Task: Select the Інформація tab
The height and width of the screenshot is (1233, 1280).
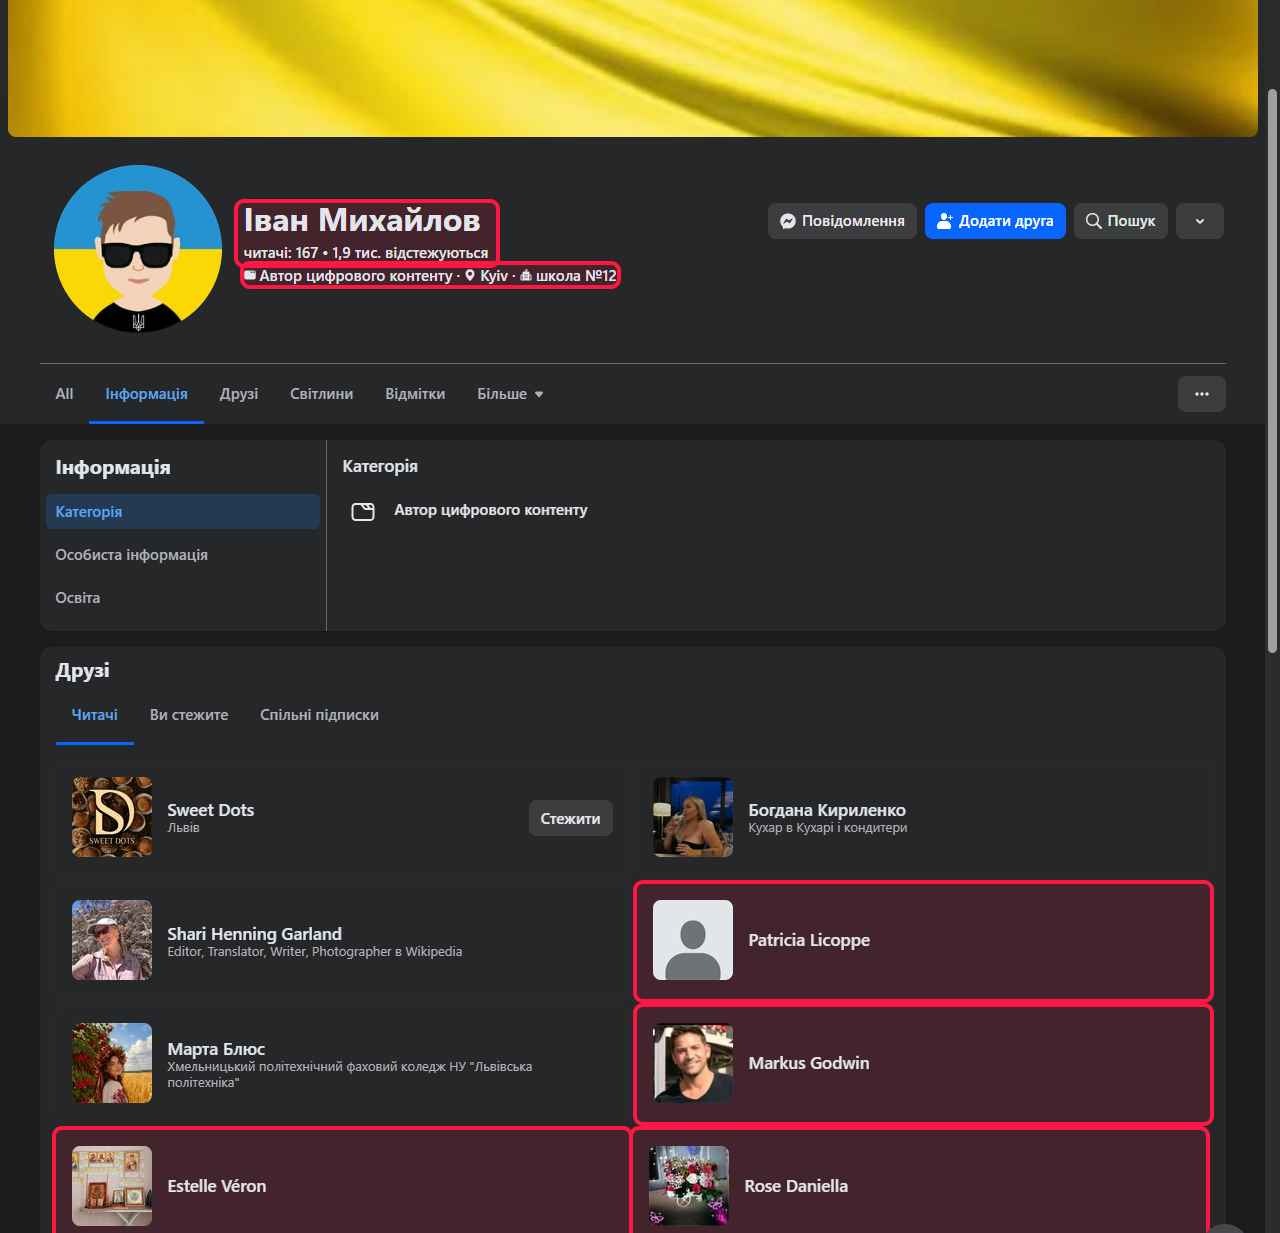Action: point(146,394)
